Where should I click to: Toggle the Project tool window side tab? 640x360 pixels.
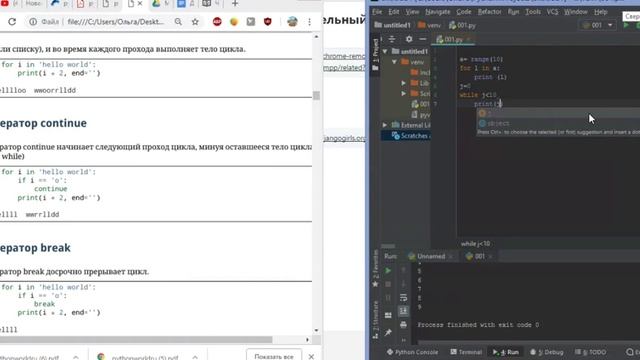tap(376, 54)
